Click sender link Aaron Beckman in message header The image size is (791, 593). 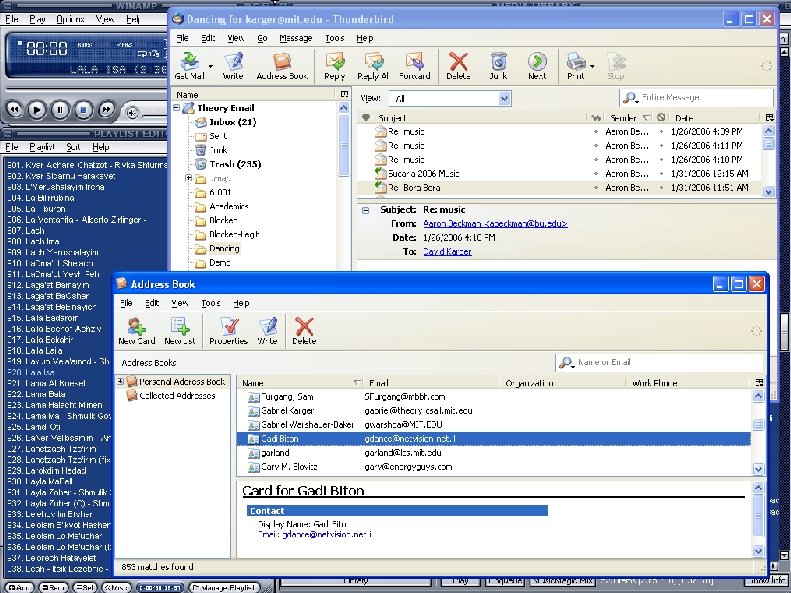[x=495, y=223]
